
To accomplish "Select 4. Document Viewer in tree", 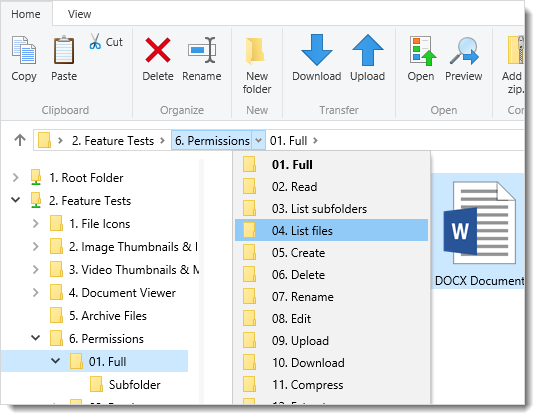I will click(x=122, y=293).
